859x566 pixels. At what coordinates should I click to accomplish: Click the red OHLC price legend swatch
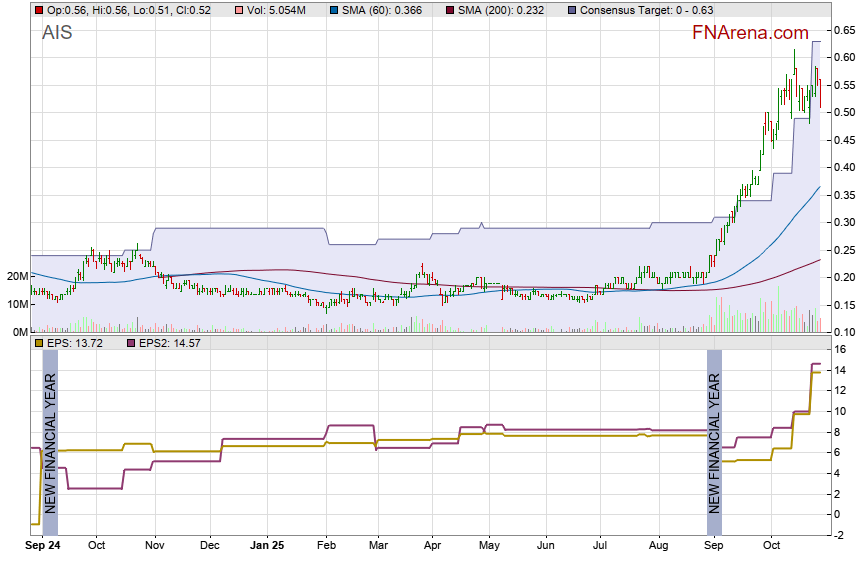(x=38, y=10)
